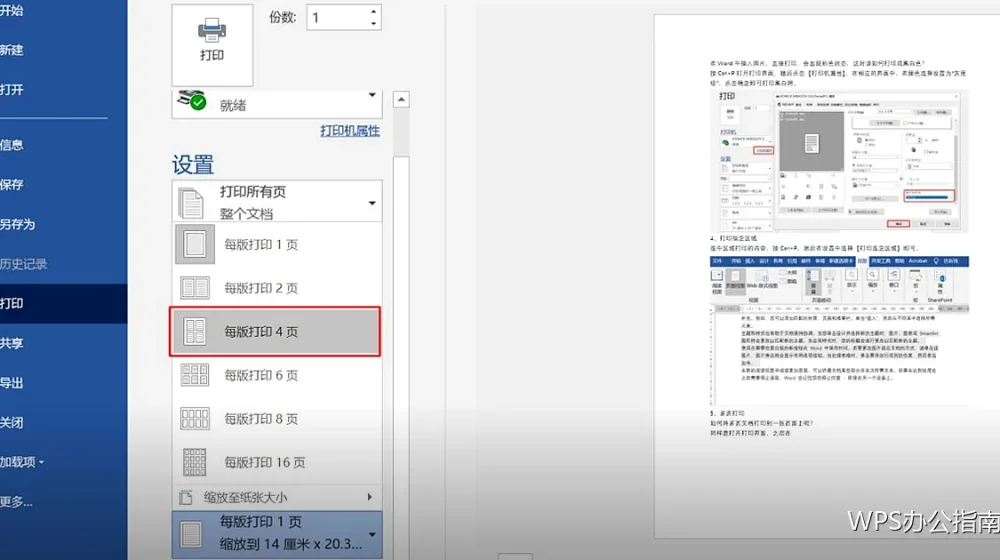Click the printer icon Print button
Viewport: 1000px width, 560px height.
(x=212, y=45)
